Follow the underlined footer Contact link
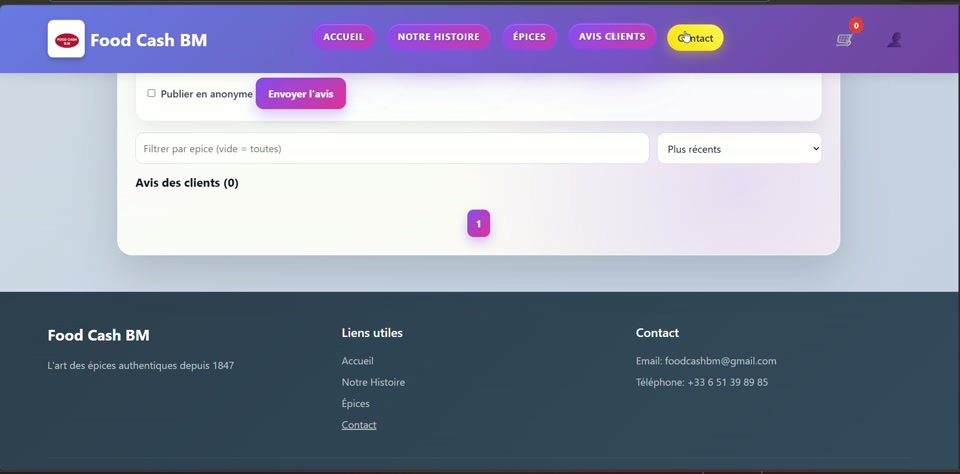This screenshot has width=960, height=474. (359, 425)
